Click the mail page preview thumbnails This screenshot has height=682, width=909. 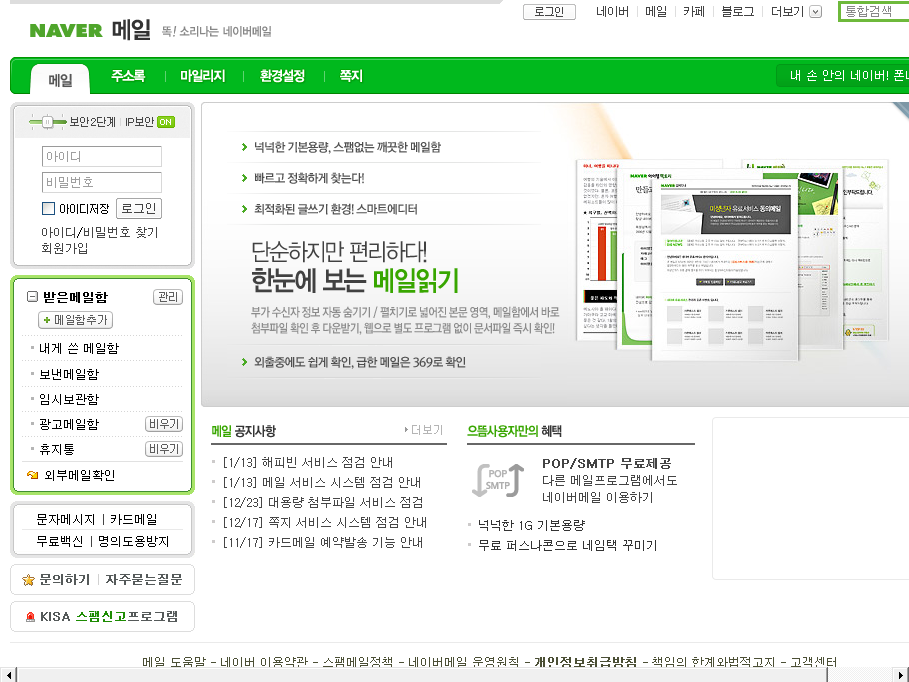732,259
